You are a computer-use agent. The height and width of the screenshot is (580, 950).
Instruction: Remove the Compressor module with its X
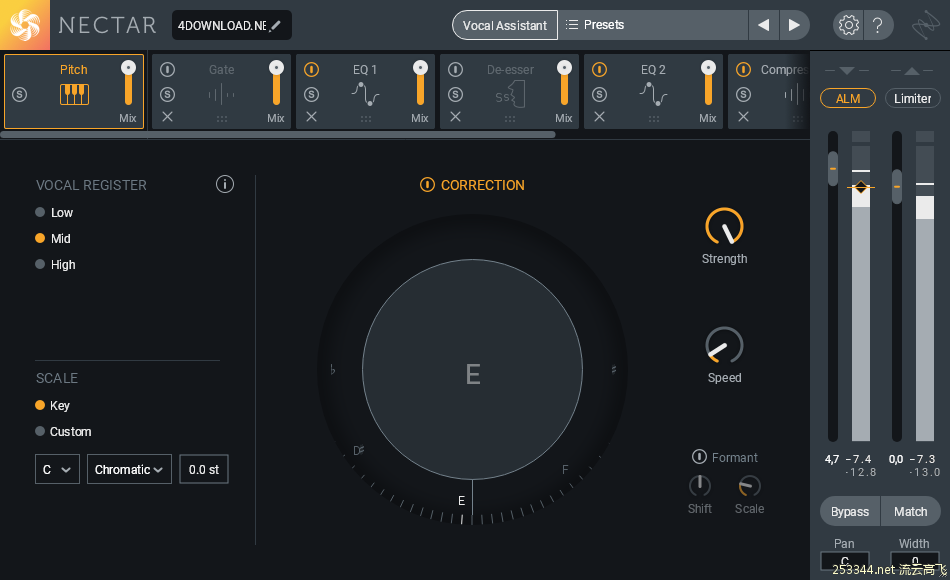tap(743, 116)
